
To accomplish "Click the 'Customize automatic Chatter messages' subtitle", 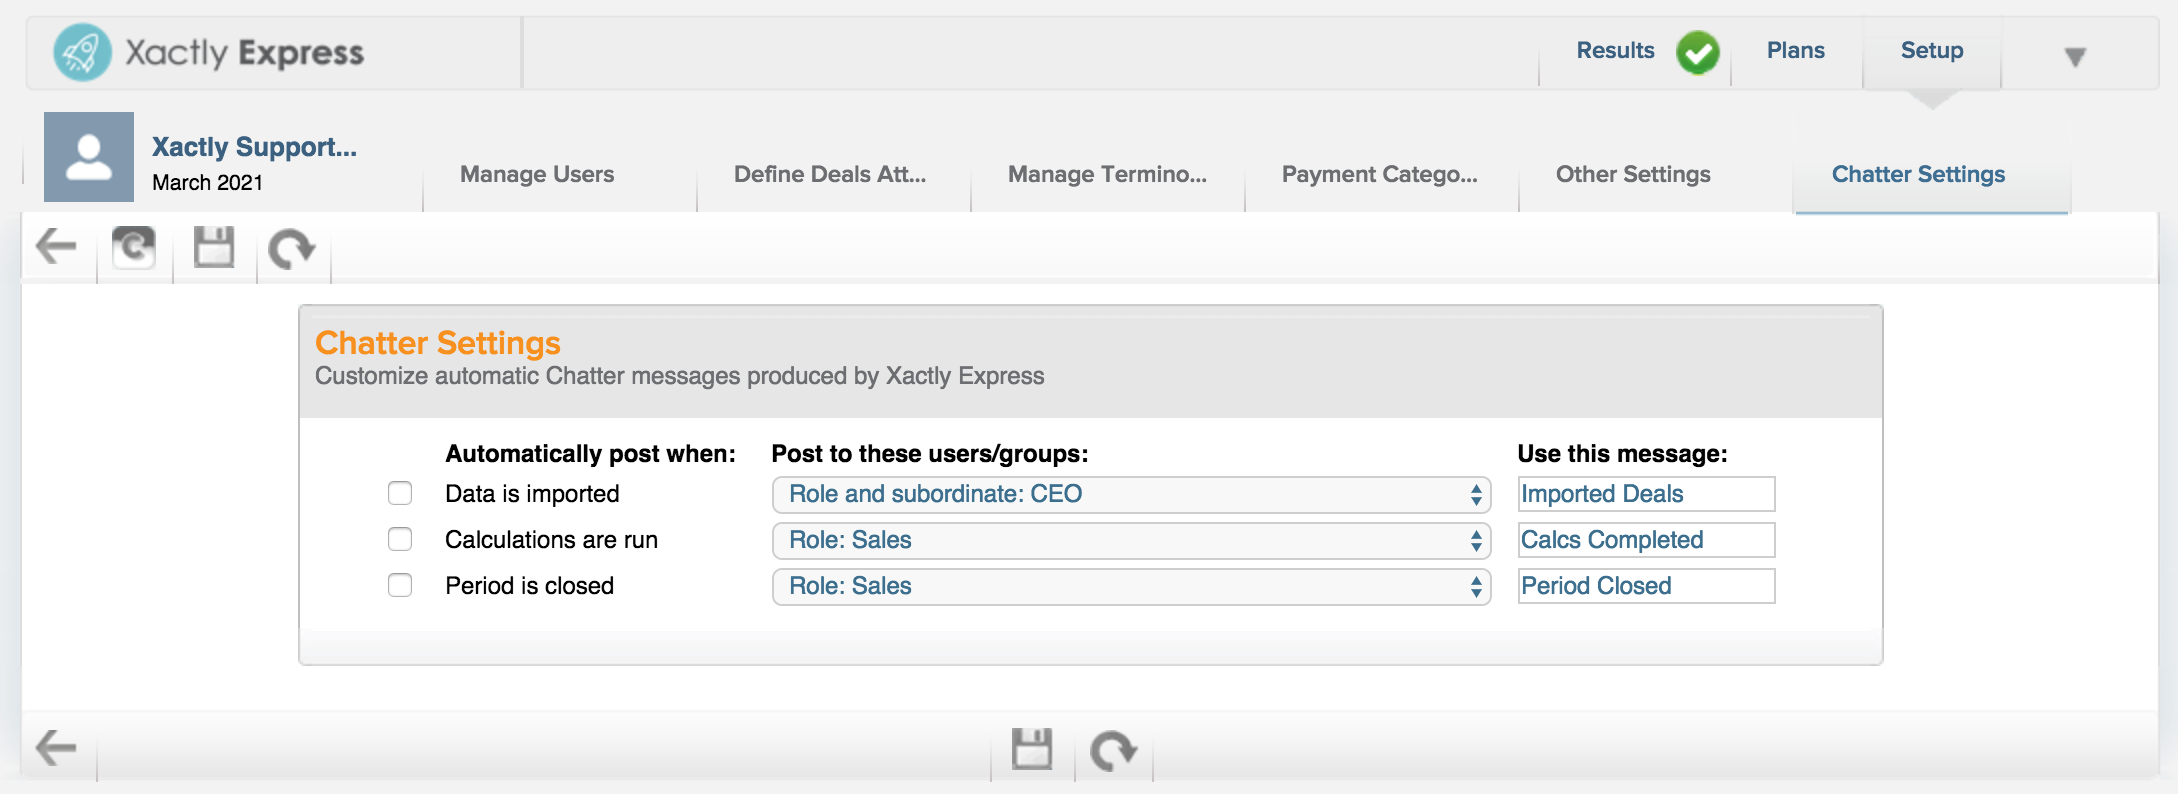I will point(680,376).
